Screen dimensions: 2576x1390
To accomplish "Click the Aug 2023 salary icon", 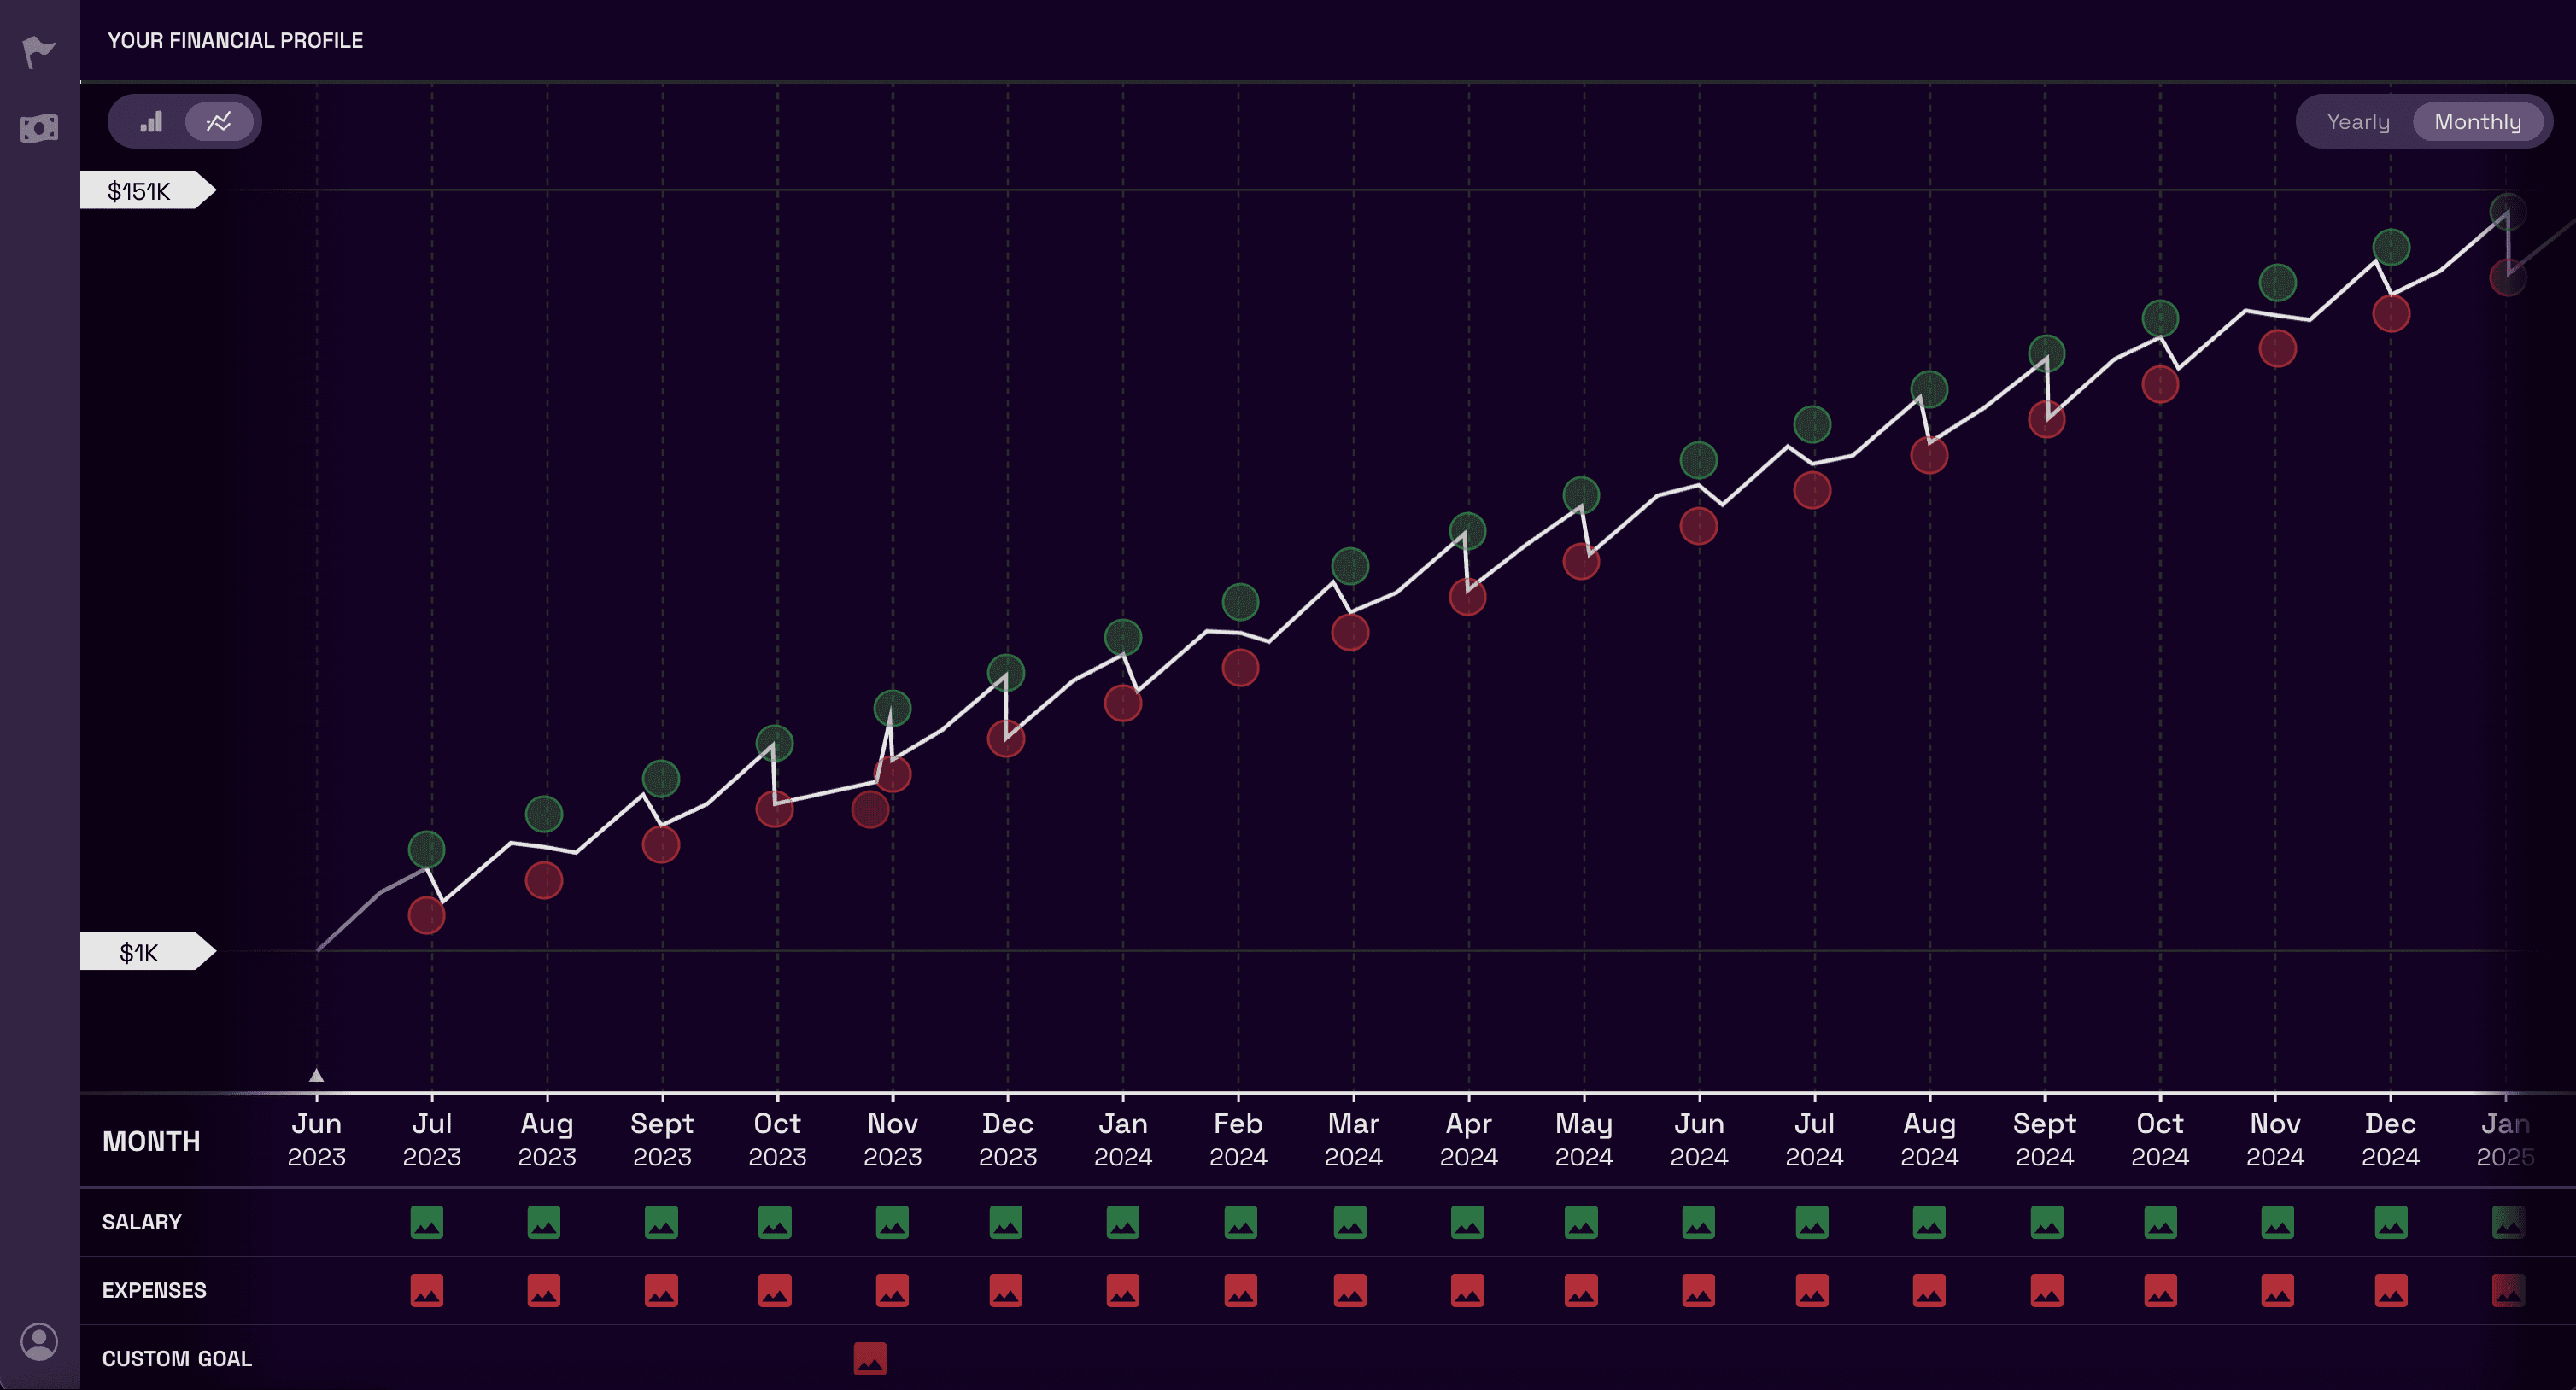I will (x=544, y=1222).
